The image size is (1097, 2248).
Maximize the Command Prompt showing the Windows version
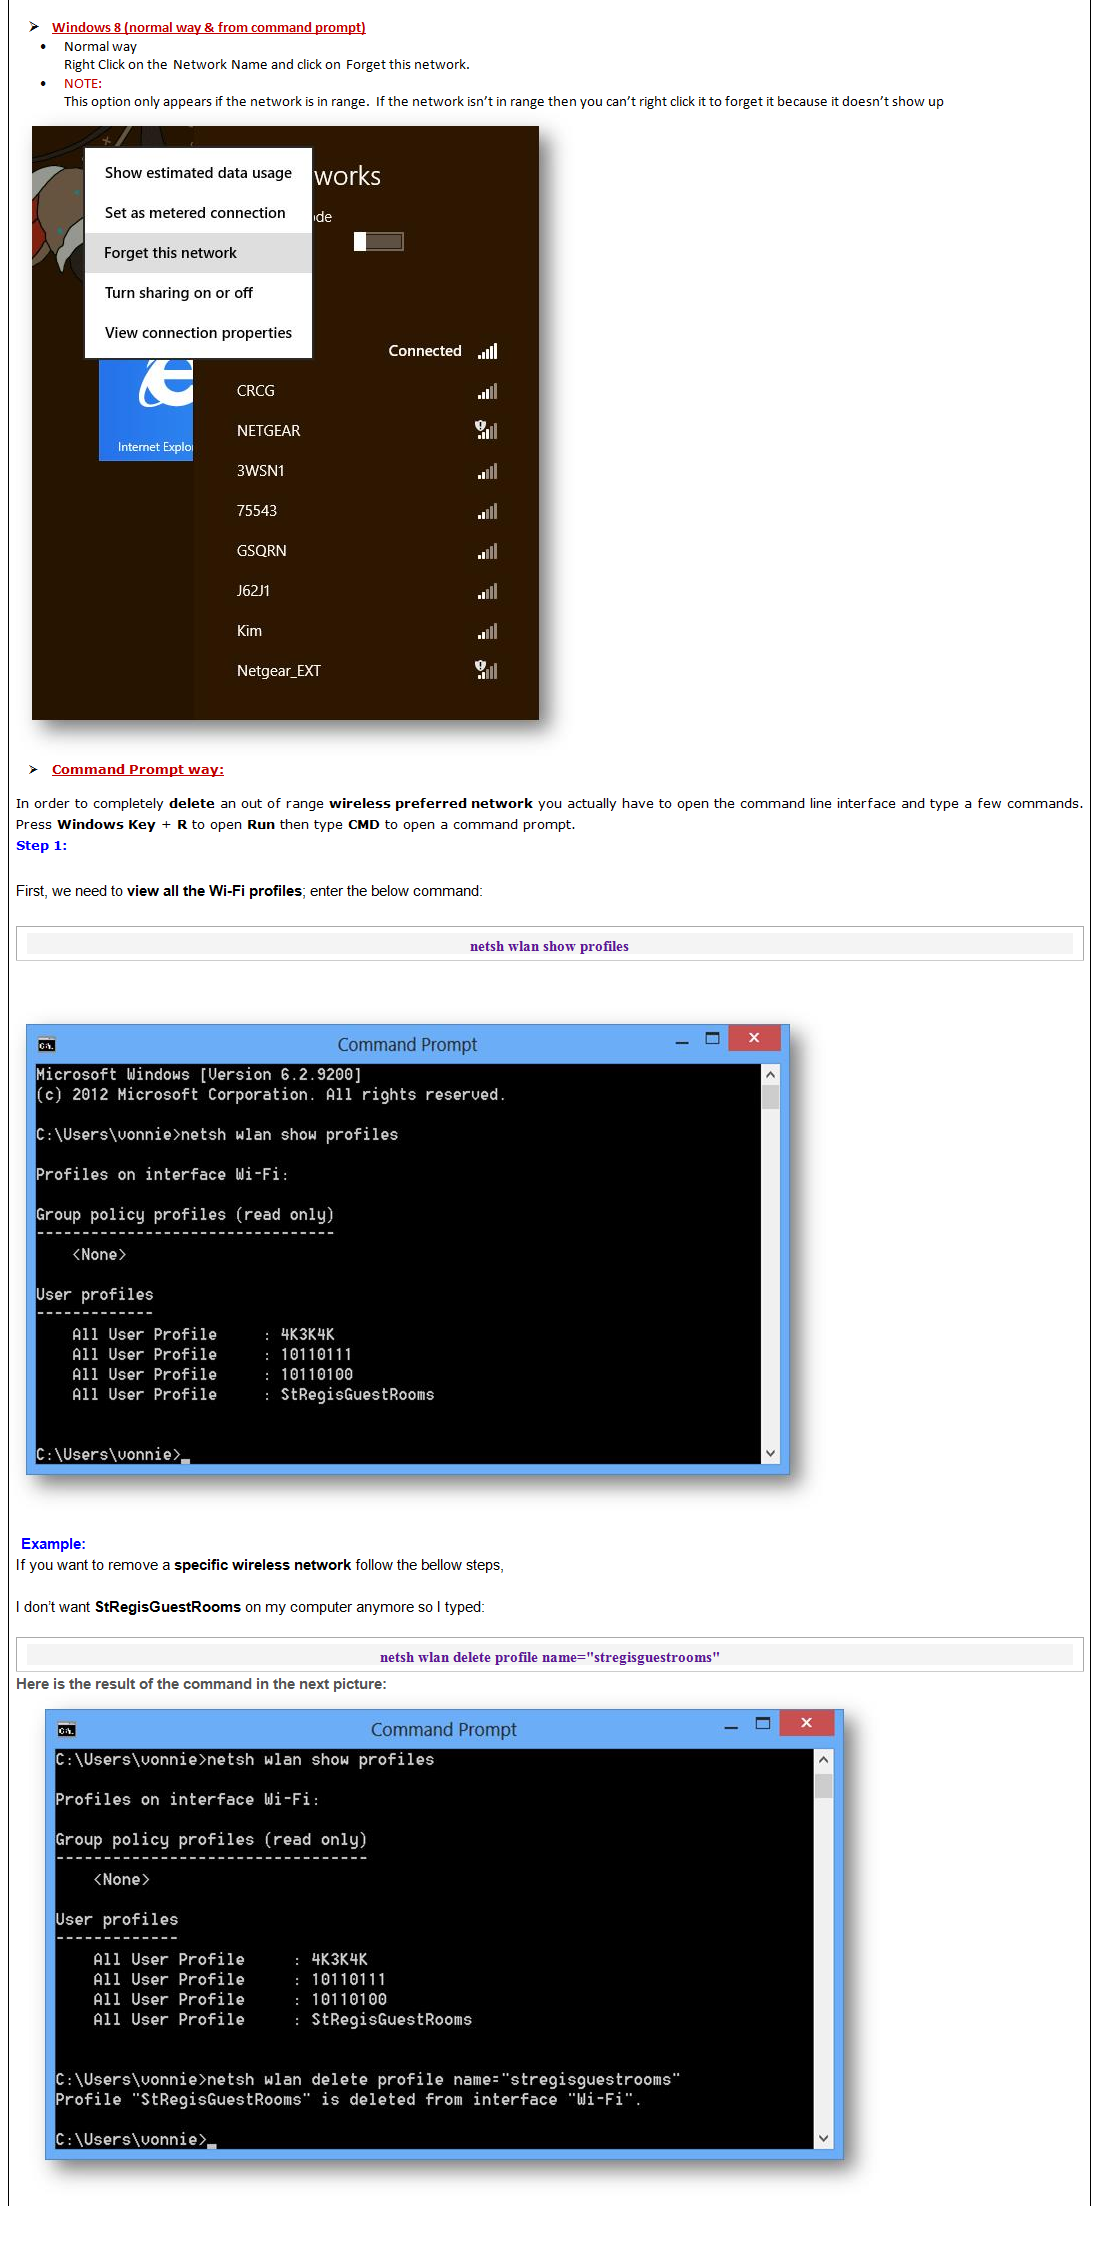(x=712, y=1039)
